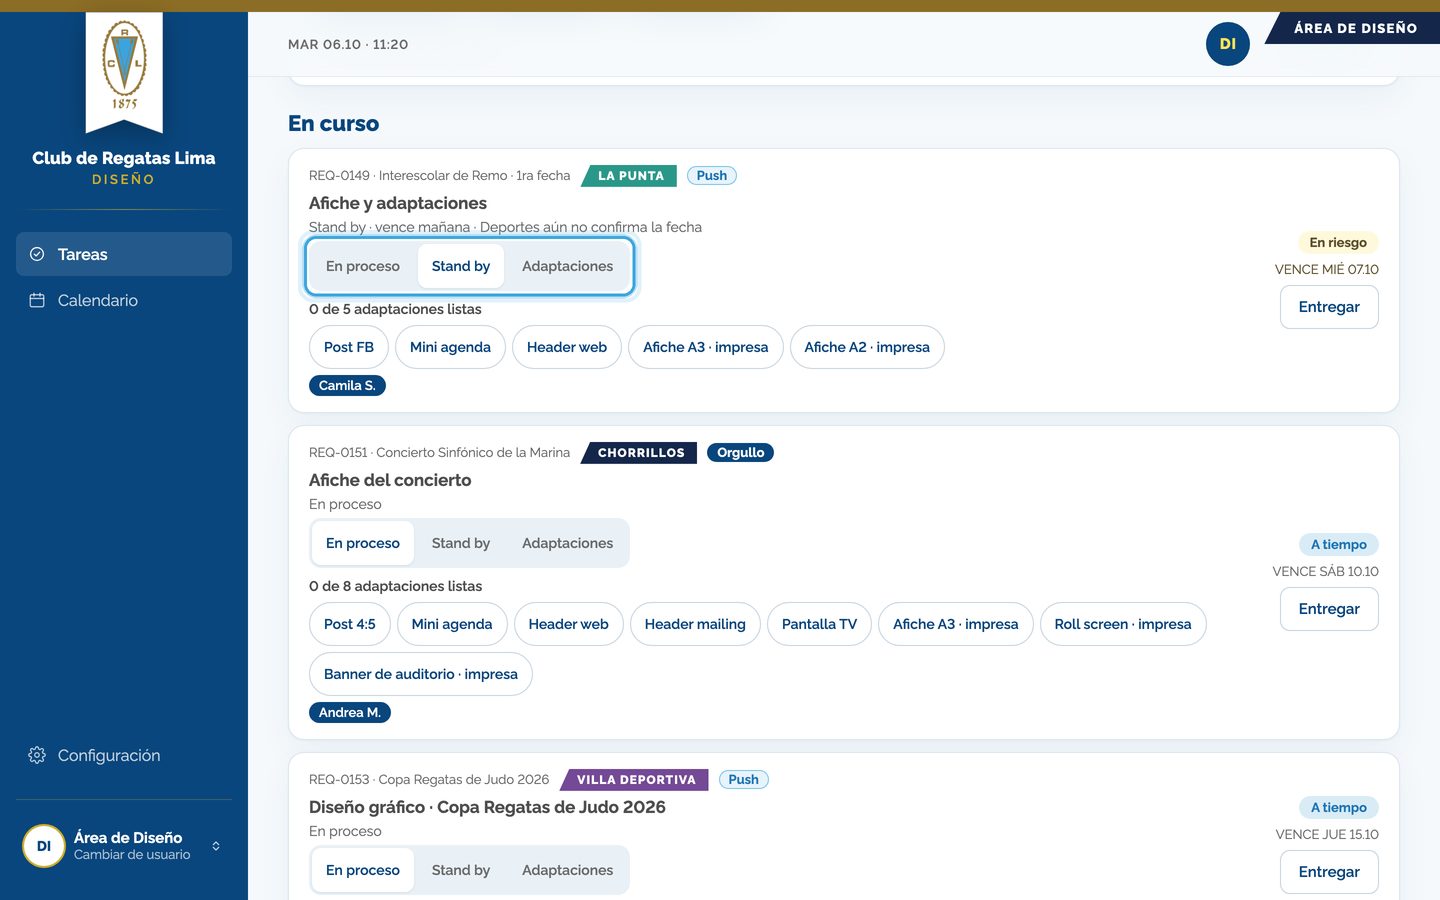Select Adaptaciones for Afiche y adaptaciones
The width and height of the screenshot is (1440, 900).
click(x=568, y=266)
